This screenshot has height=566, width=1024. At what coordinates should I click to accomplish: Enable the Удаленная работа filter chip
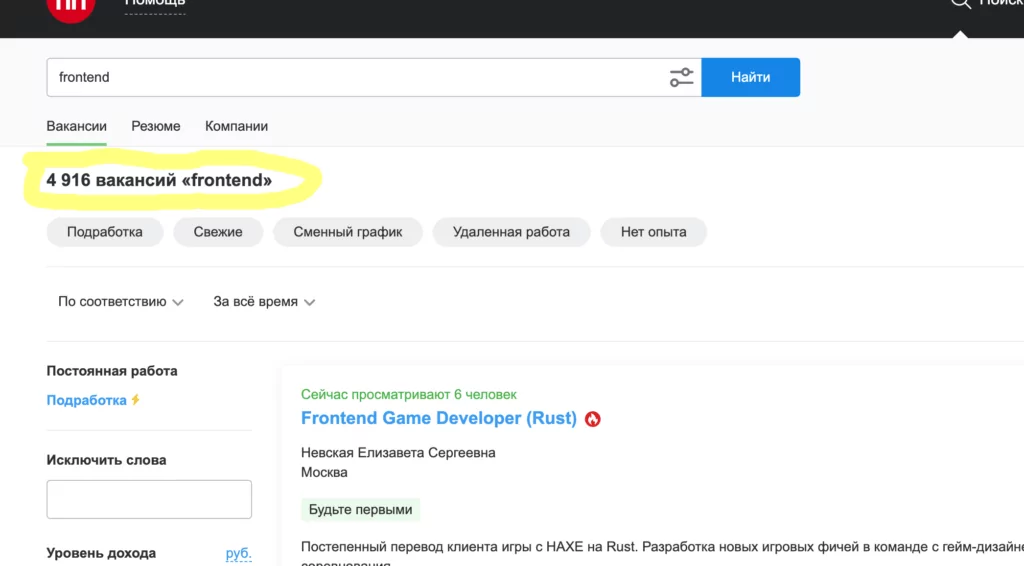point(511,232)
